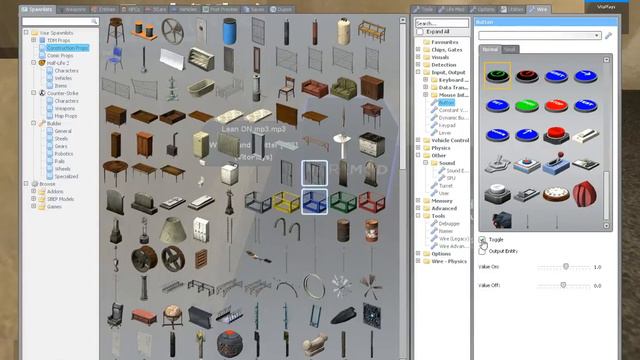The image size is (640, 360).
Task: Select the blue plastic barrel prop
Action: [x=229, y=31]
